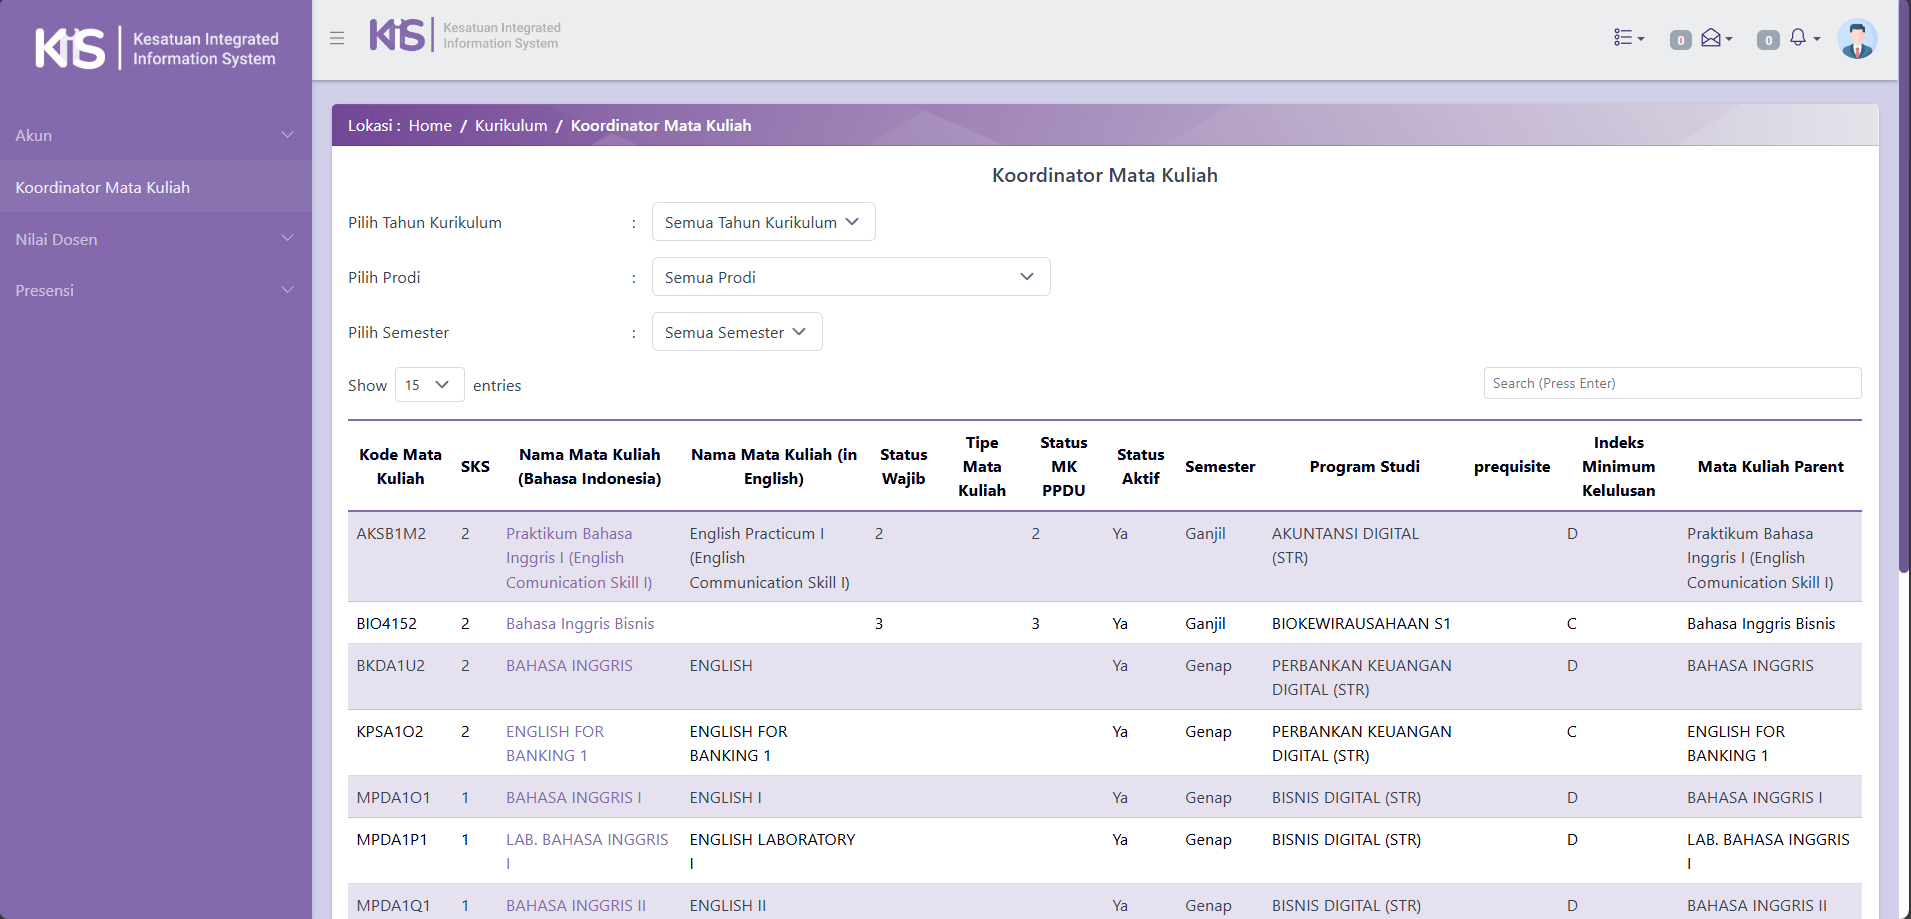This screenshot has height=919, width=1911.
Task: Go to Home in the breadcrumb
Action: coord(430,125)
